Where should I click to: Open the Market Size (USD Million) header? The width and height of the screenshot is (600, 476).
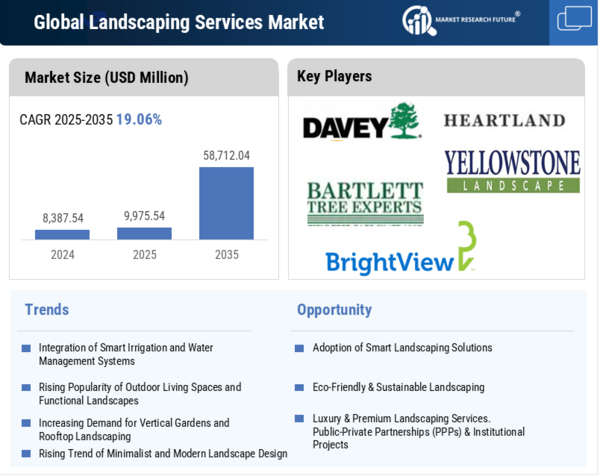(x=106, y=77)
